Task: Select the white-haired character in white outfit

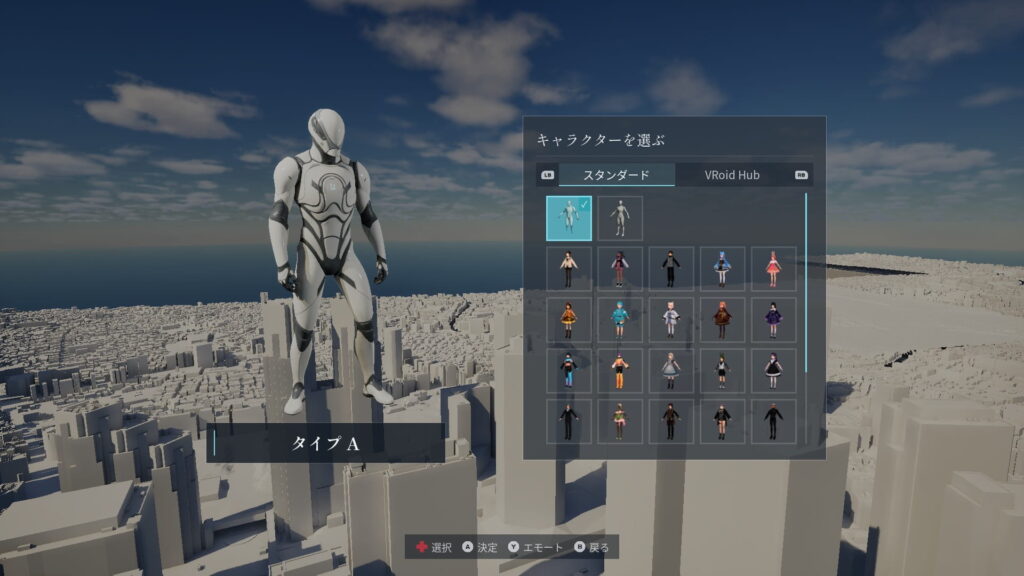Action: click(x=671, y=320)
